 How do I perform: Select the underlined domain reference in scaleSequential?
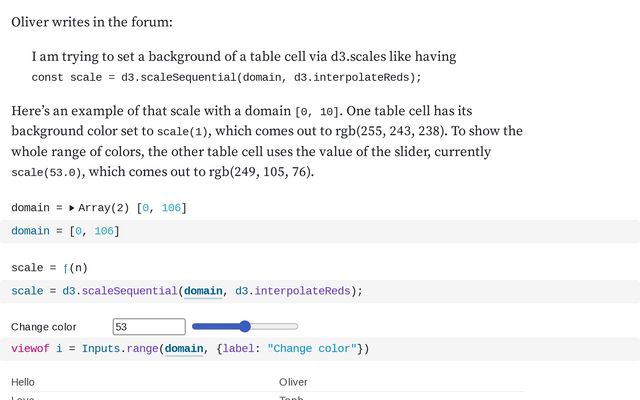[203, 291]
